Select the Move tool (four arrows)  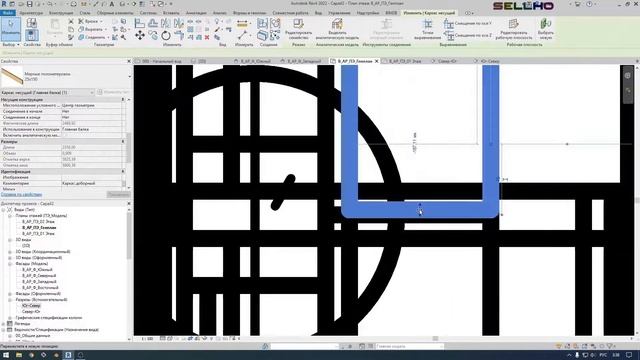tap(140, 36)
